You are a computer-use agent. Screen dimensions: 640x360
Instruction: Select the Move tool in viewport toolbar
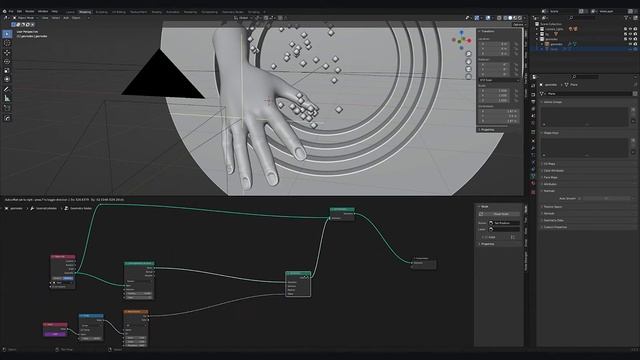tap(7, 53)
